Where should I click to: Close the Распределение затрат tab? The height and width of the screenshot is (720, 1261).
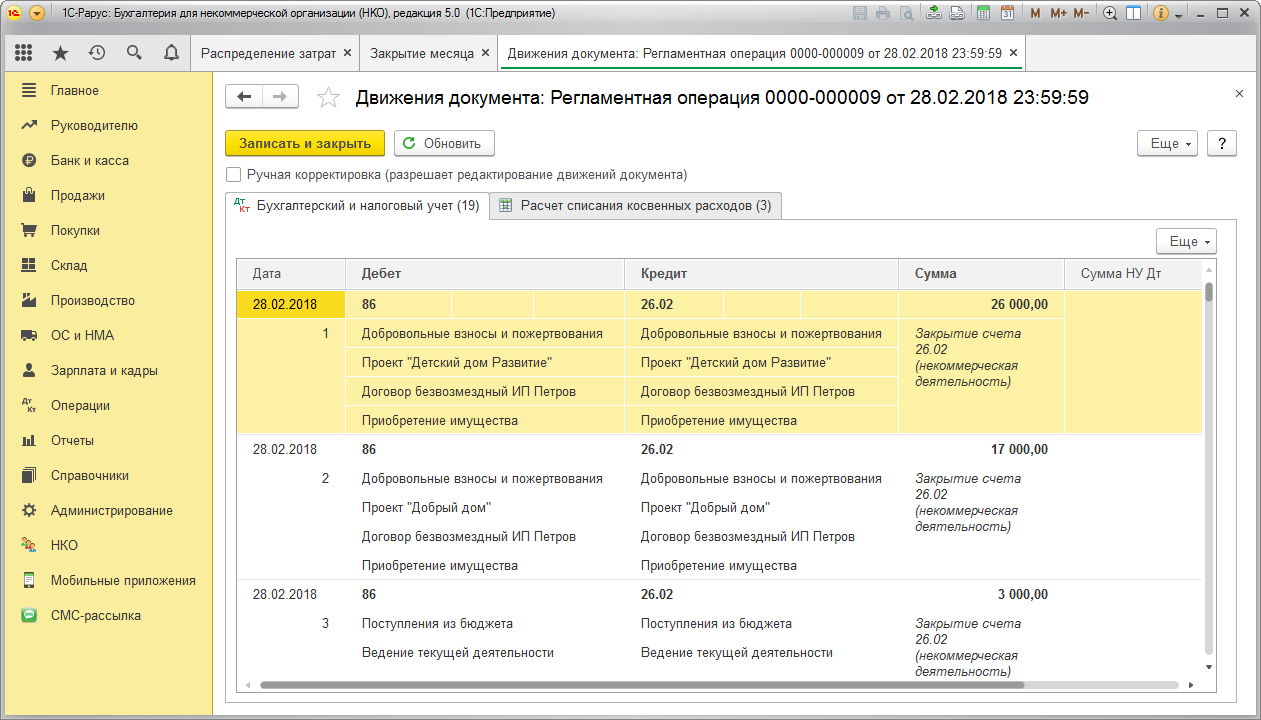pos(347,53)
